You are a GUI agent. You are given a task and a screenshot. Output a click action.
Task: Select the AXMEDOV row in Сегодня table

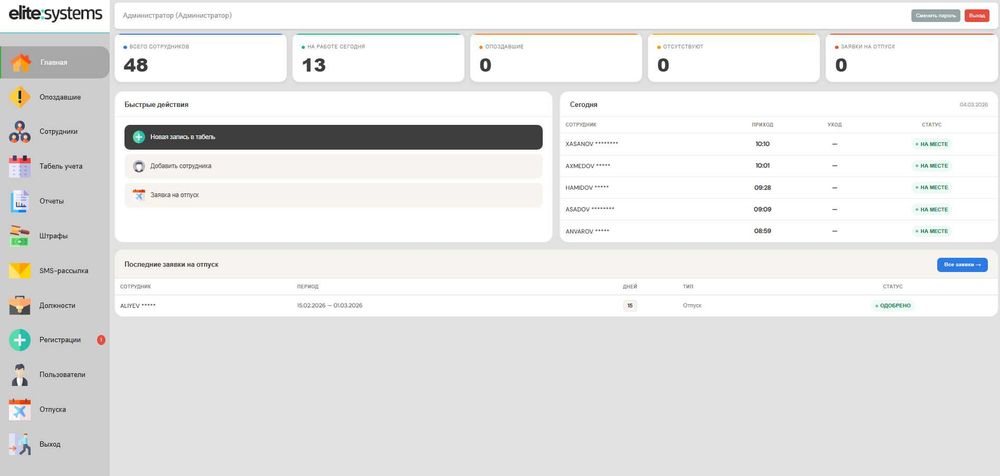(779, 166)
